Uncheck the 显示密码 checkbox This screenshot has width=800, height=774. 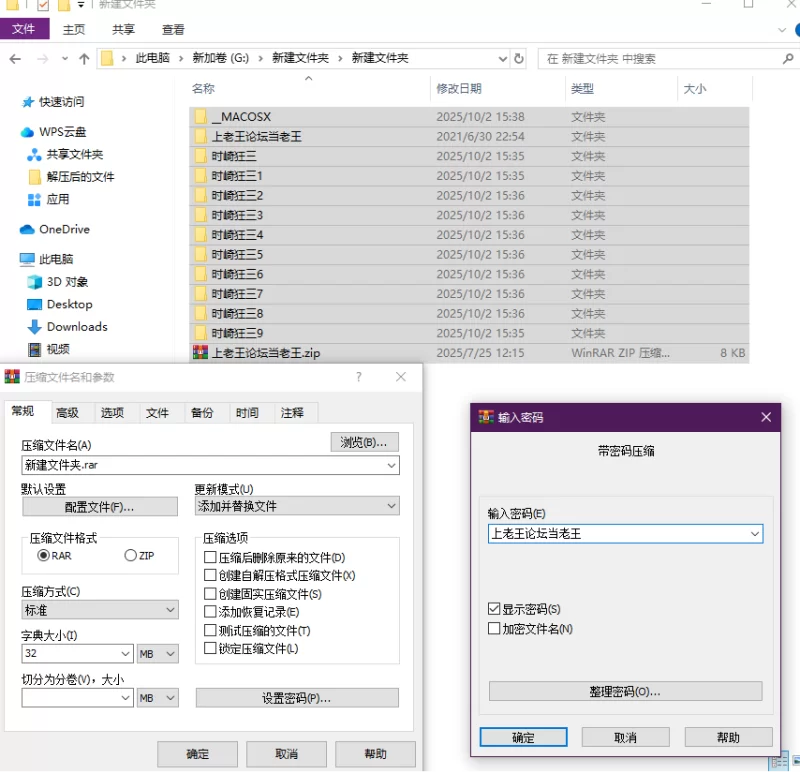[494, 609]
